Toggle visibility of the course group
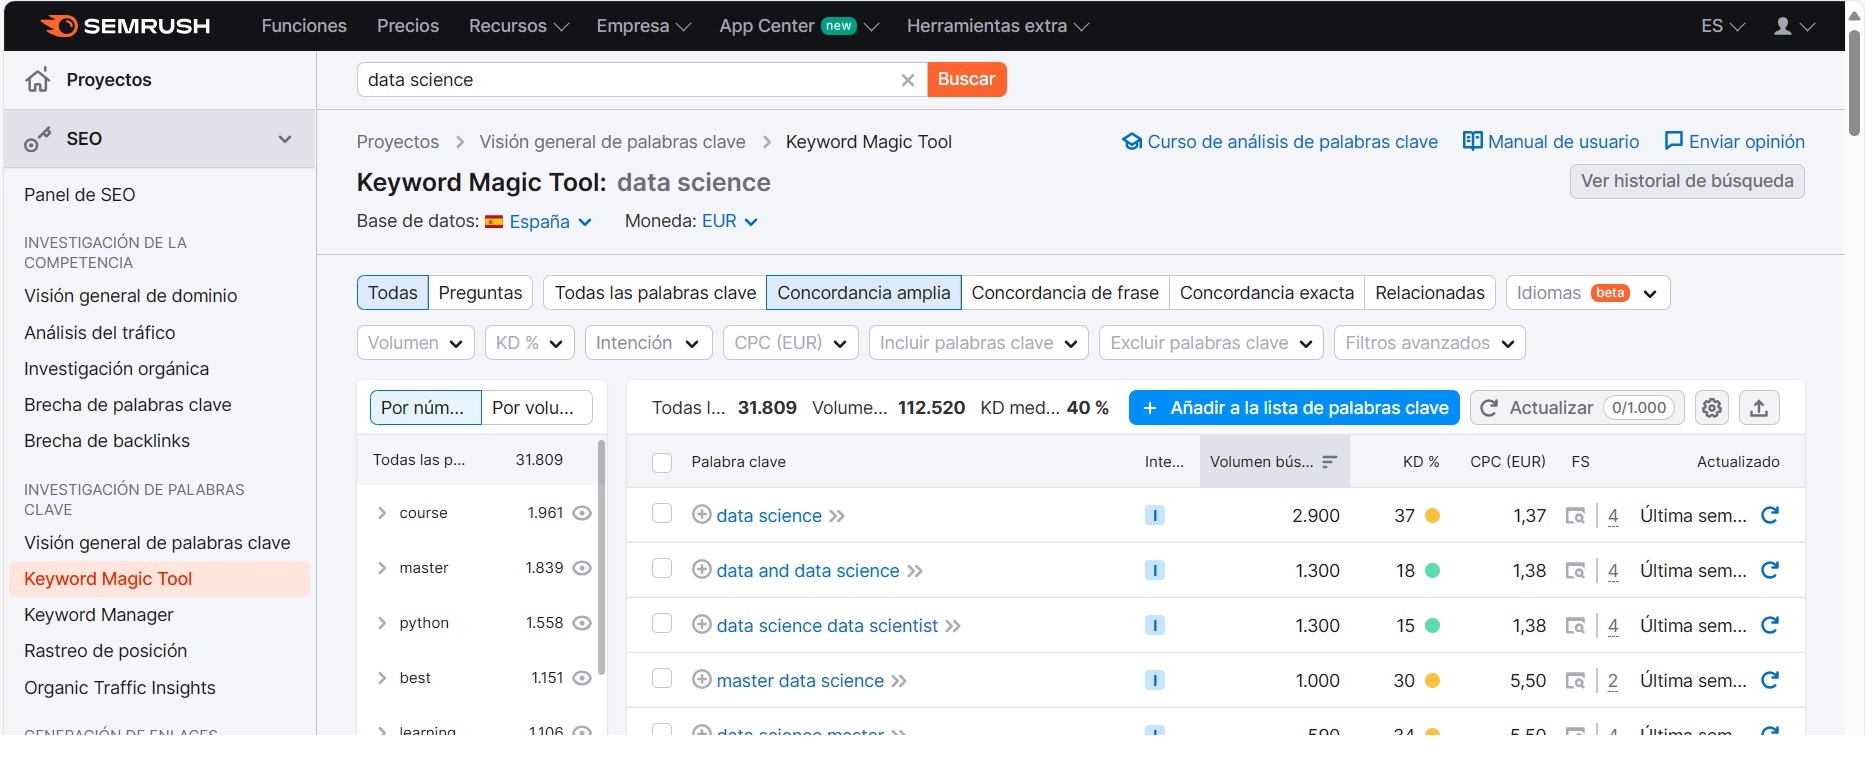The image size is (1865, 762). (x=582, y=513)
